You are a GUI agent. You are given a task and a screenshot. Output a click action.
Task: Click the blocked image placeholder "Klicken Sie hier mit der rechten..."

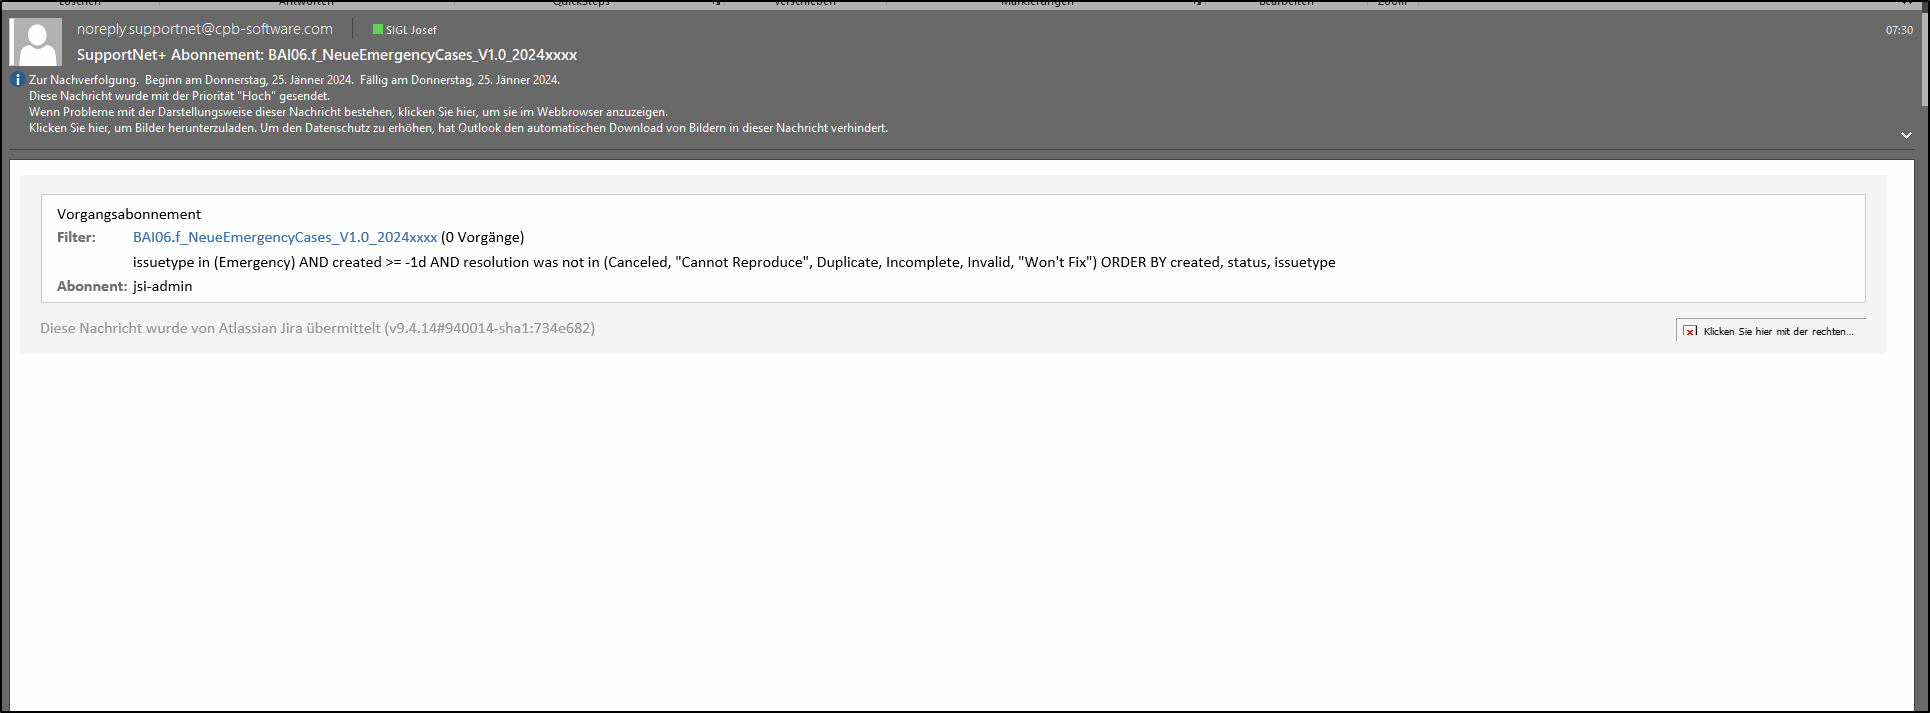(x=1770, y=331)
